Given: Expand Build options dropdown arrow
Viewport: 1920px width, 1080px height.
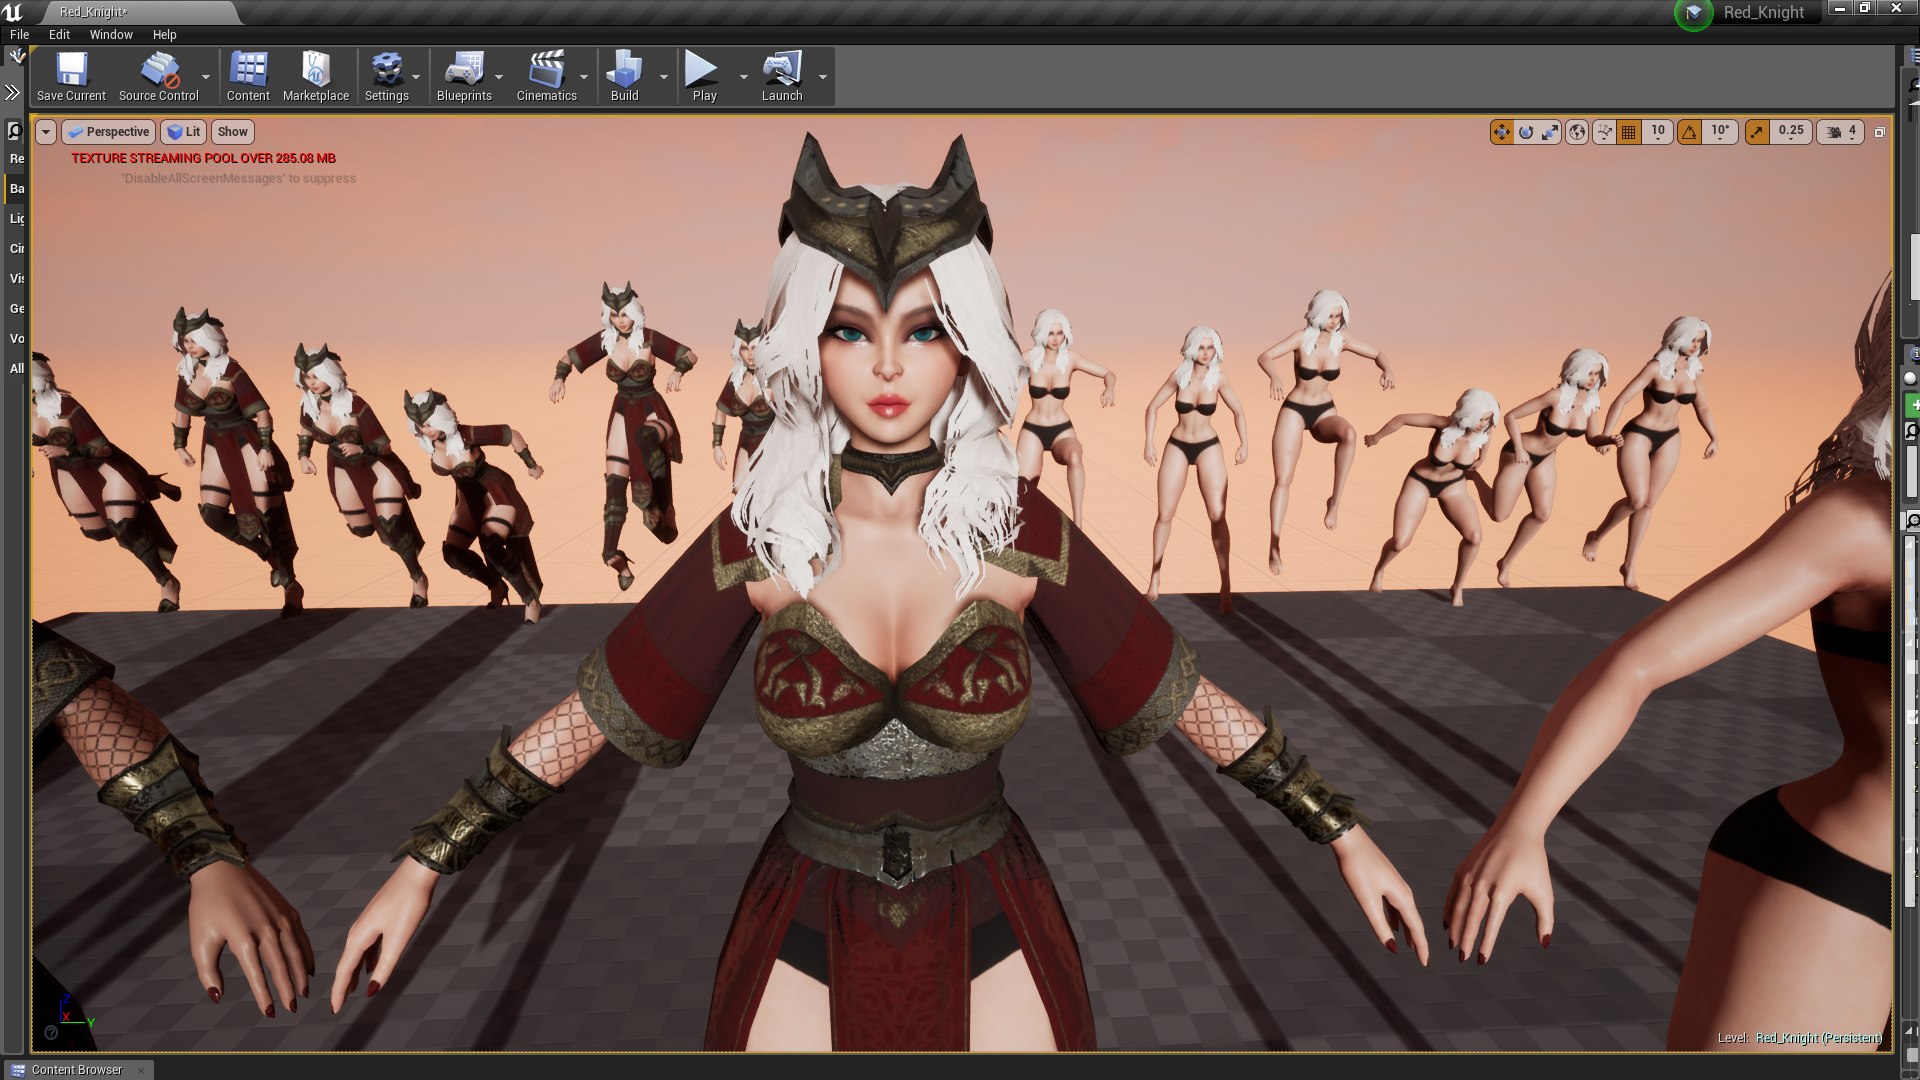Looking at the screenshot, I should point(663,77).
